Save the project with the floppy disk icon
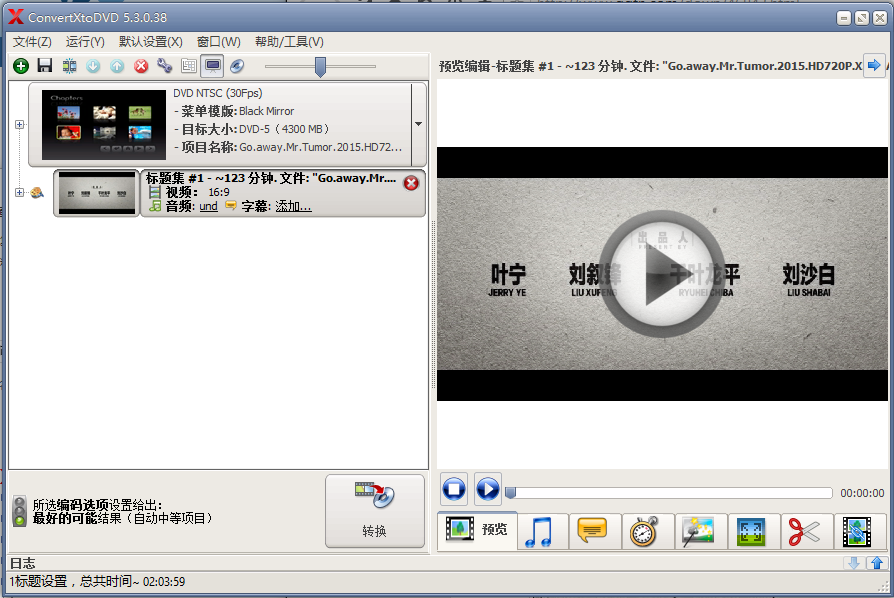Screen dimensions: 894x598 tap(44, 66)
